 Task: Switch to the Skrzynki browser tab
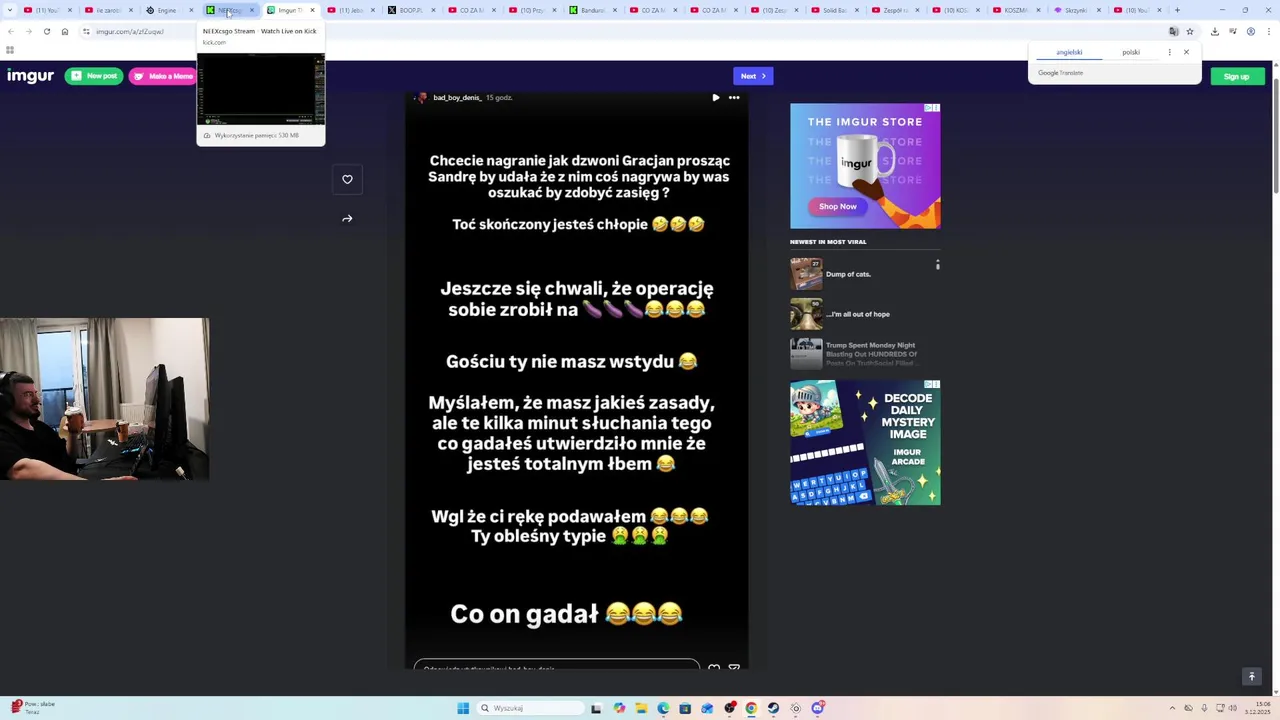pyautogui.click(x=1076, y=10)
